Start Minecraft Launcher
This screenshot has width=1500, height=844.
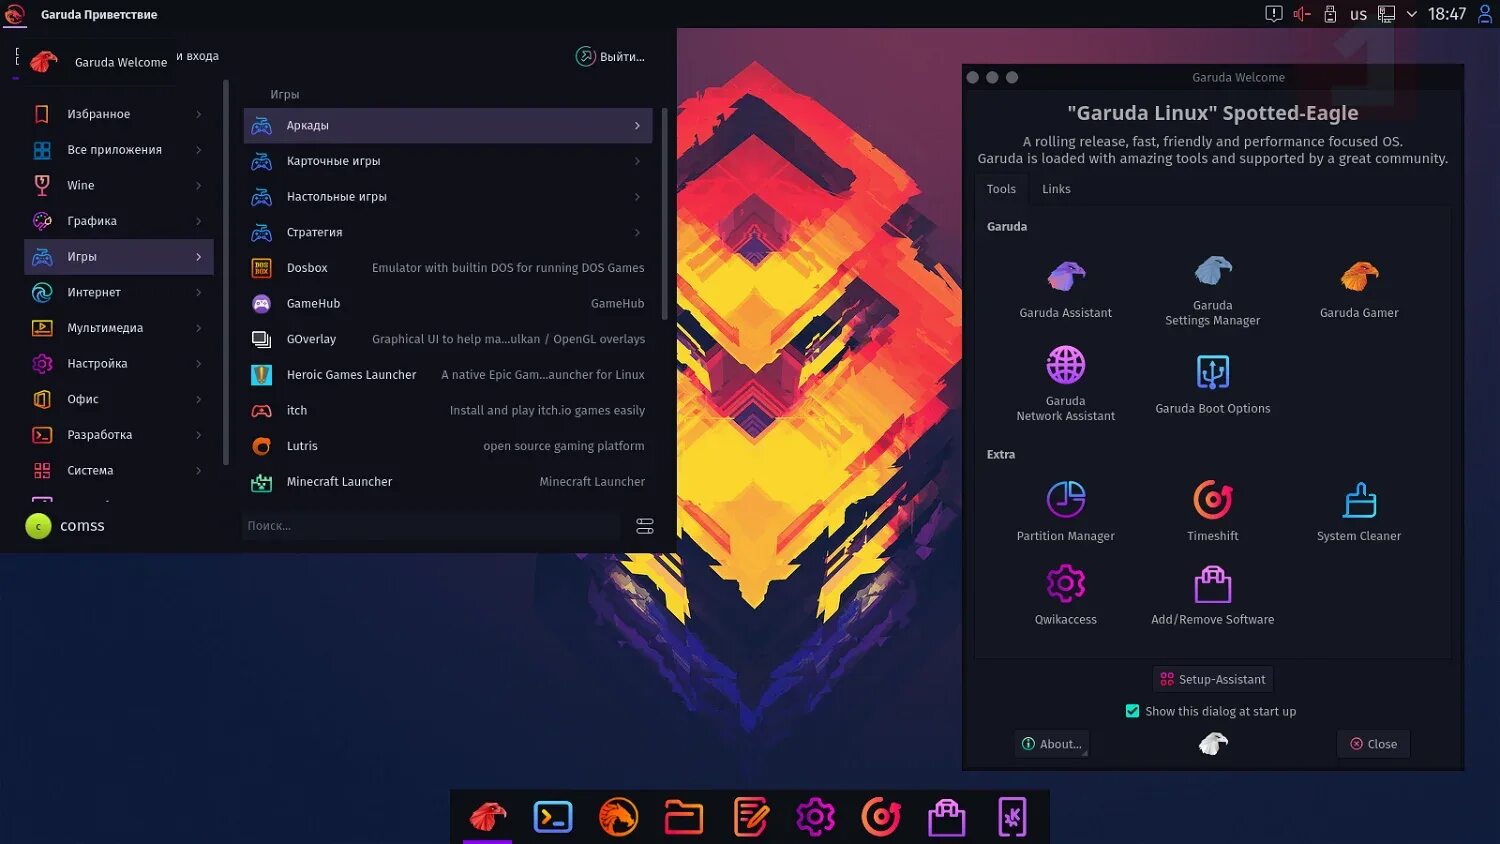(448, 482)
